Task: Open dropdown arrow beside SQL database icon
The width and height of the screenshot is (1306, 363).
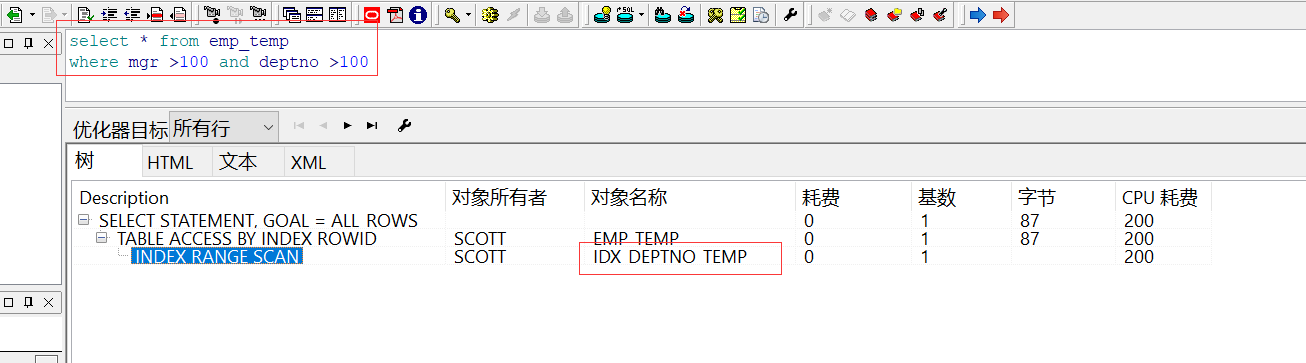Action: 641,15
